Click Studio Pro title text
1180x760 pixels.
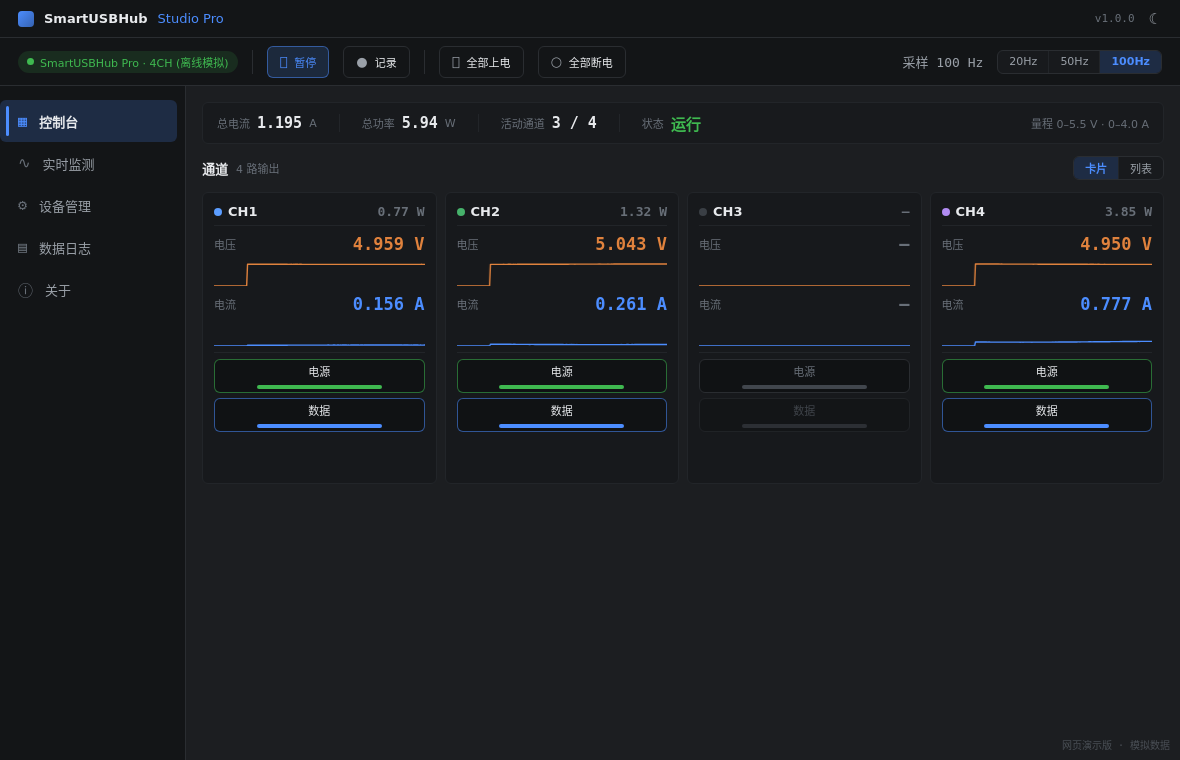190,19
